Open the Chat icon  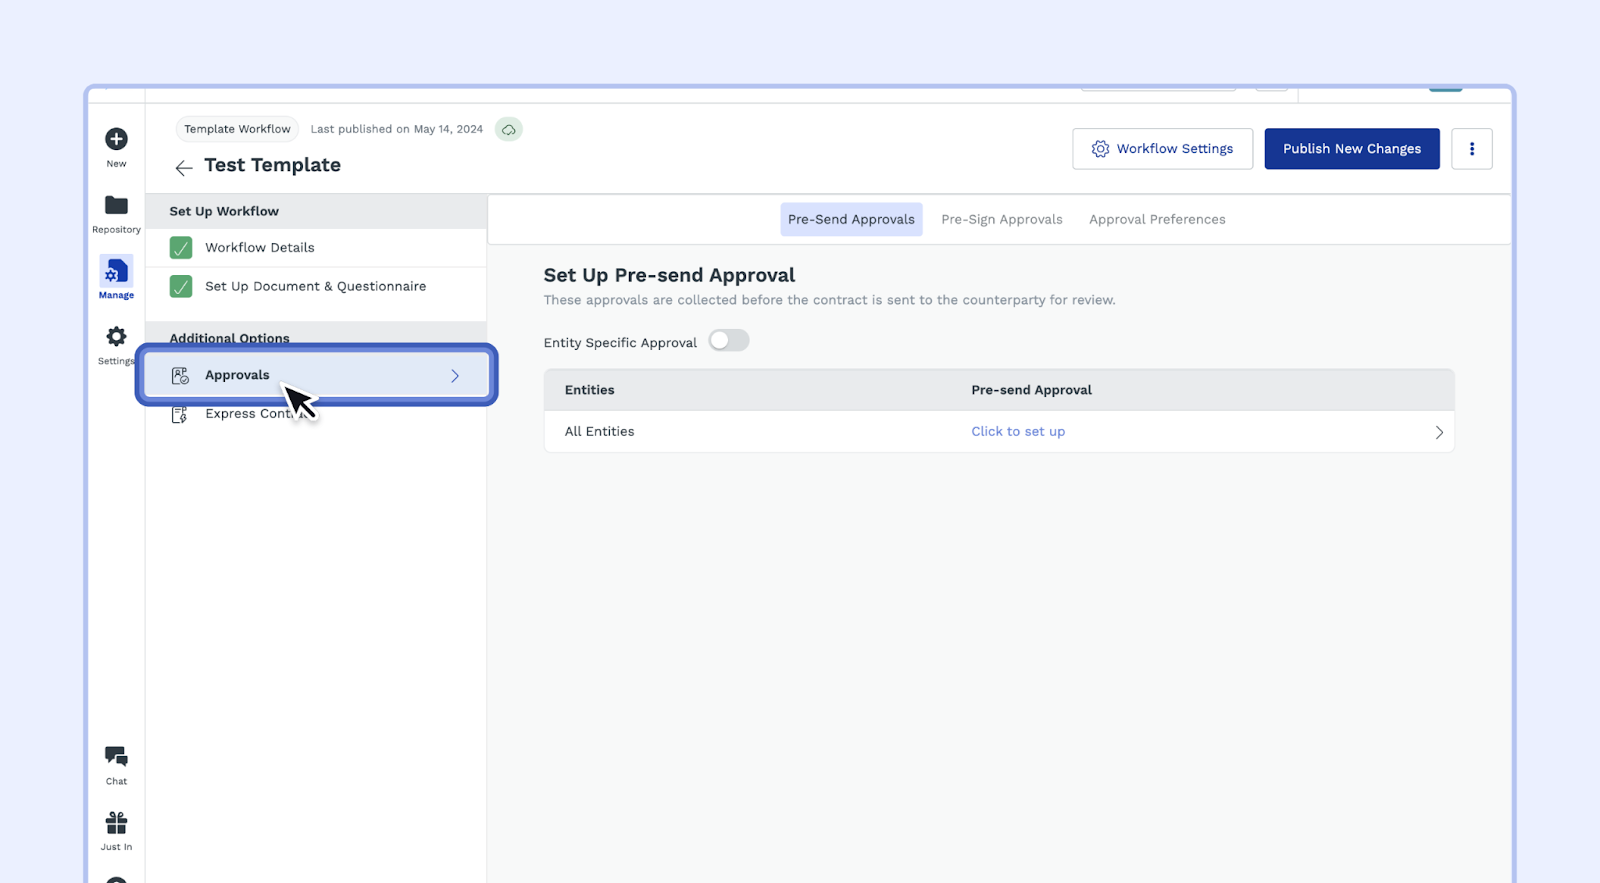(116, 757)
